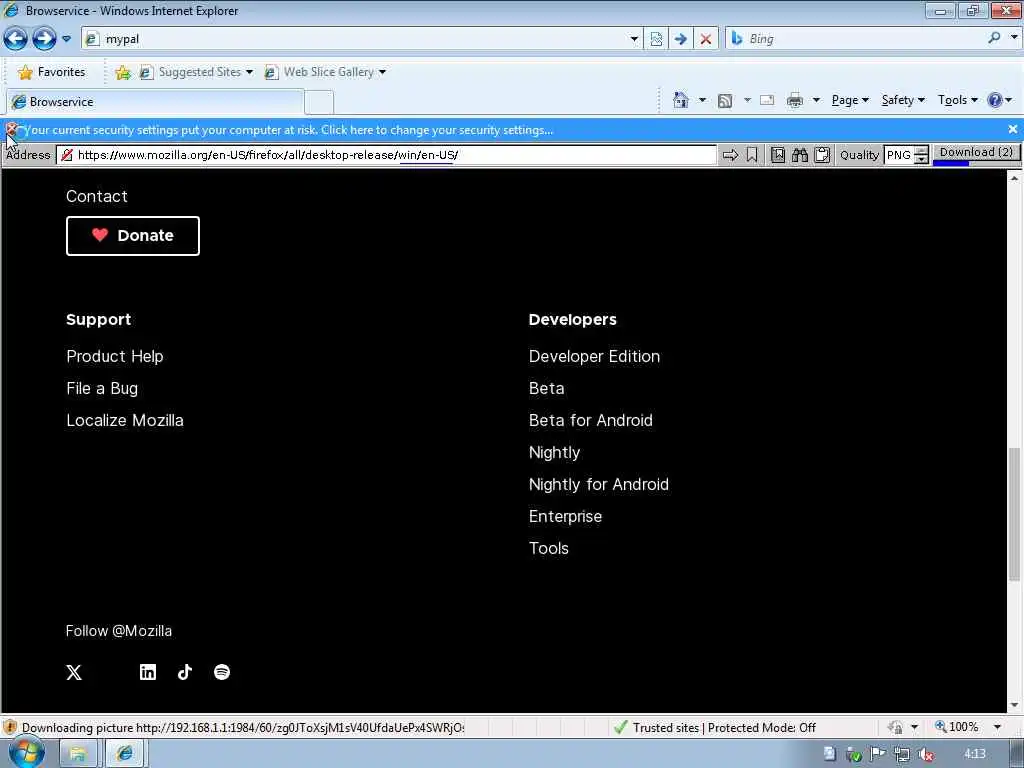Open the Localize Mozilla link

[x=125, y=421]
